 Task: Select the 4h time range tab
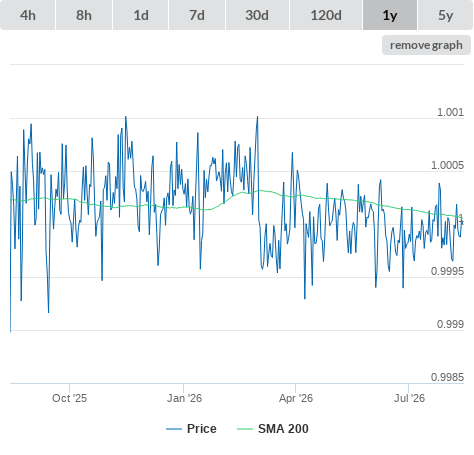point(28,15)
